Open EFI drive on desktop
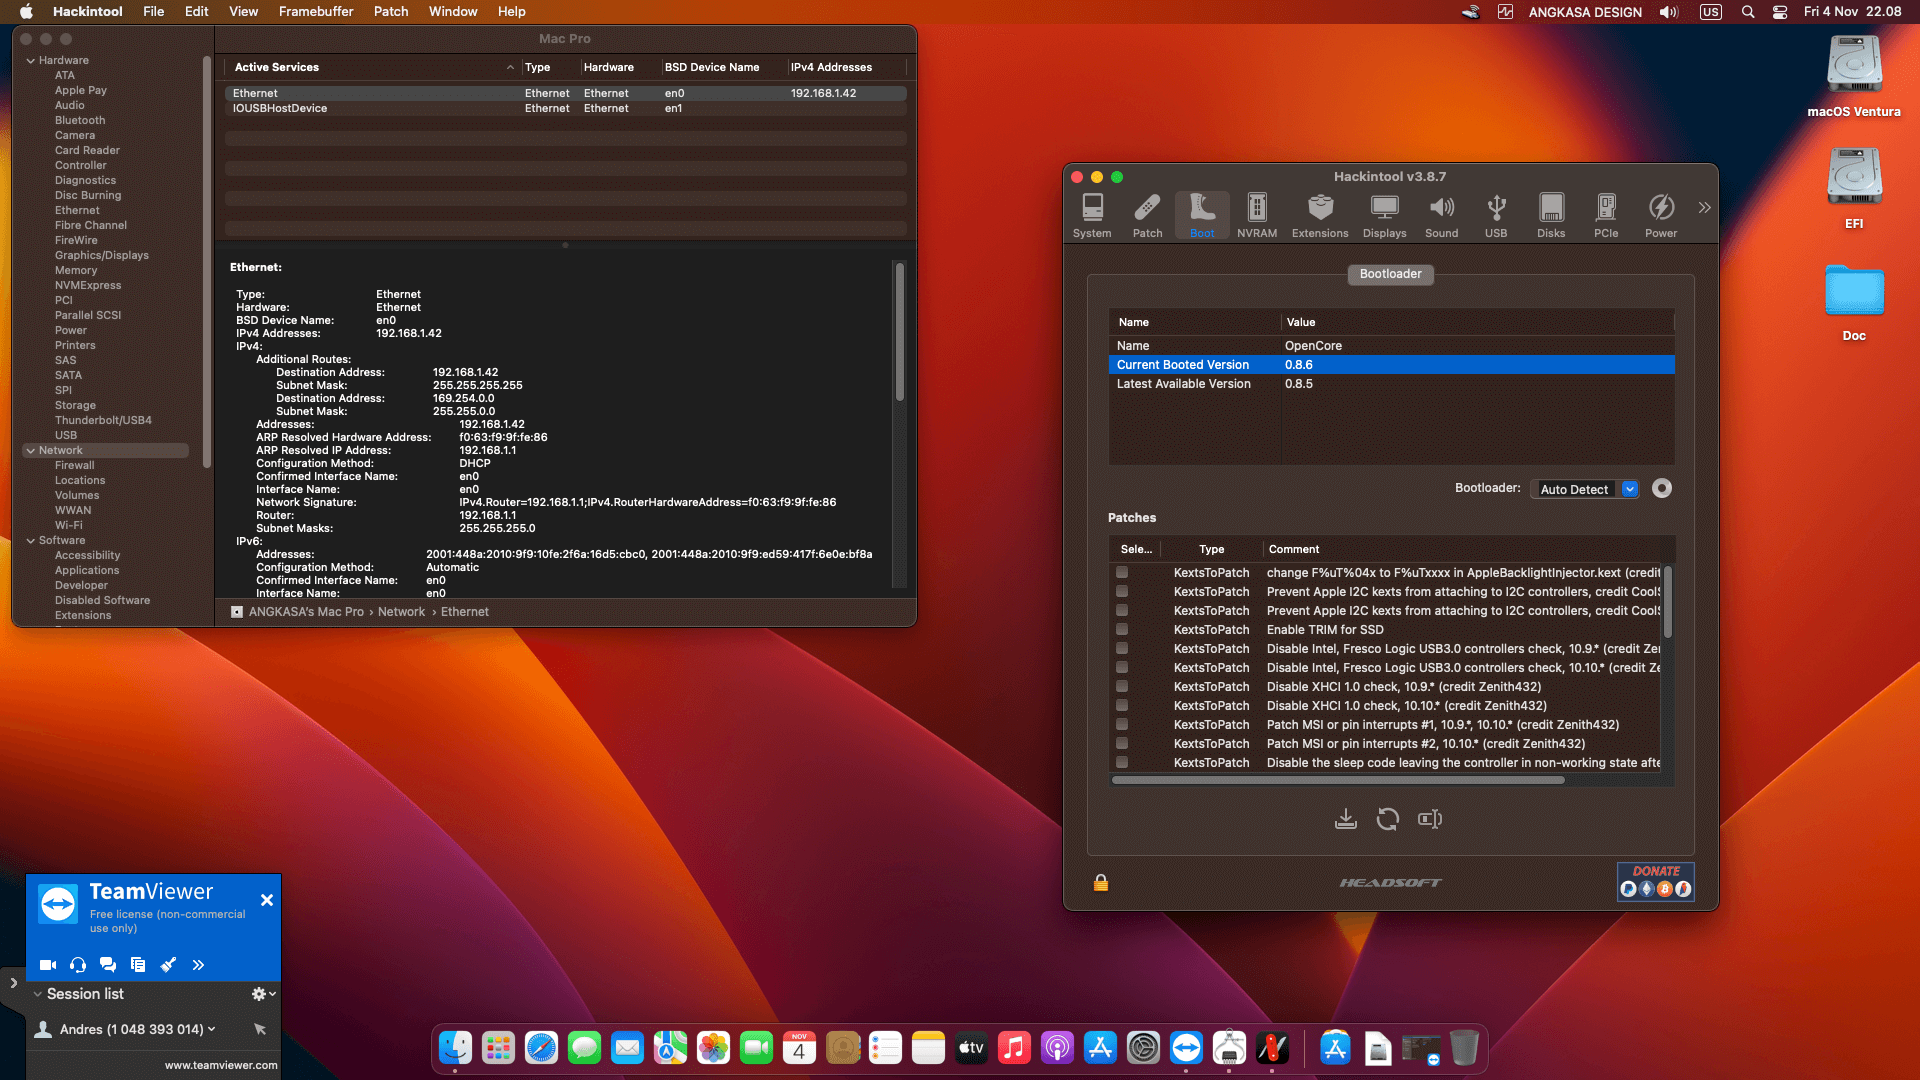The width and height of the screenshot is (1920, 1080). pos(1854,189)
